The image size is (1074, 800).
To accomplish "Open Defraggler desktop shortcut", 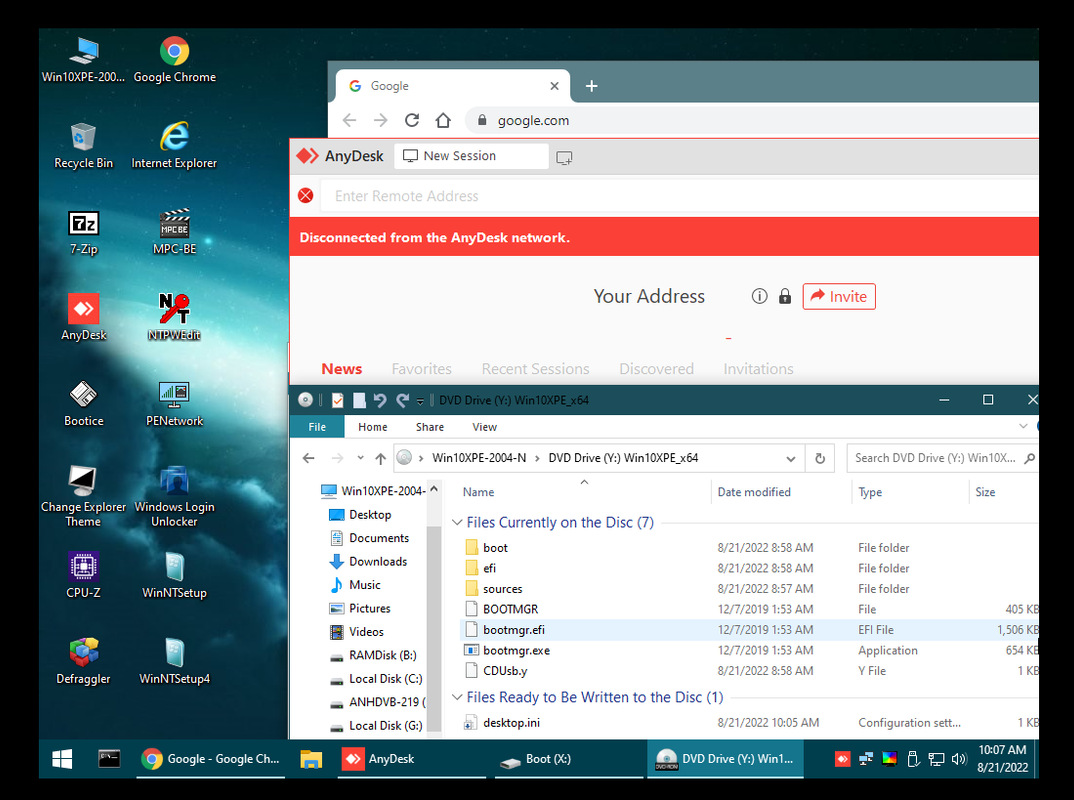I will (x=84, y=662).
